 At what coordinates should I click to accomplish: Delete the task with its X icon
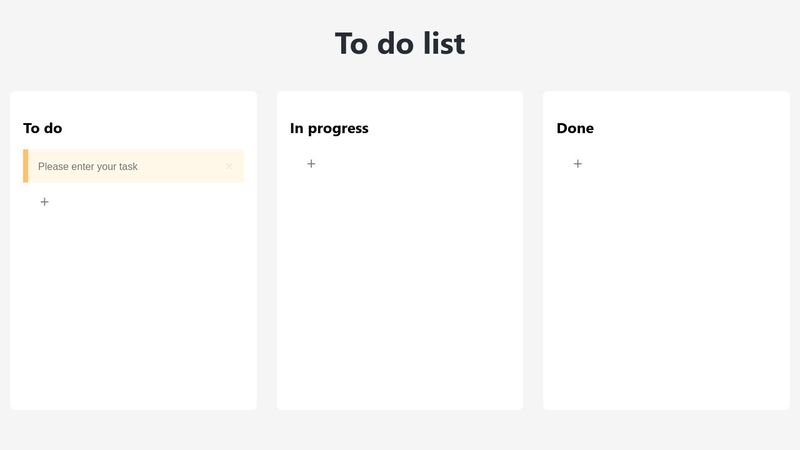[x=229, y=166]
